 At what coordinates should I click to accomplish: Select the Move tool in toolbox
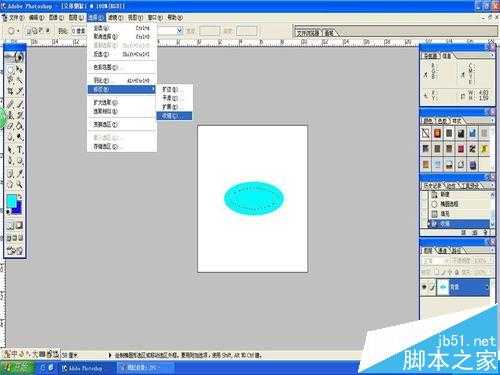20,70
